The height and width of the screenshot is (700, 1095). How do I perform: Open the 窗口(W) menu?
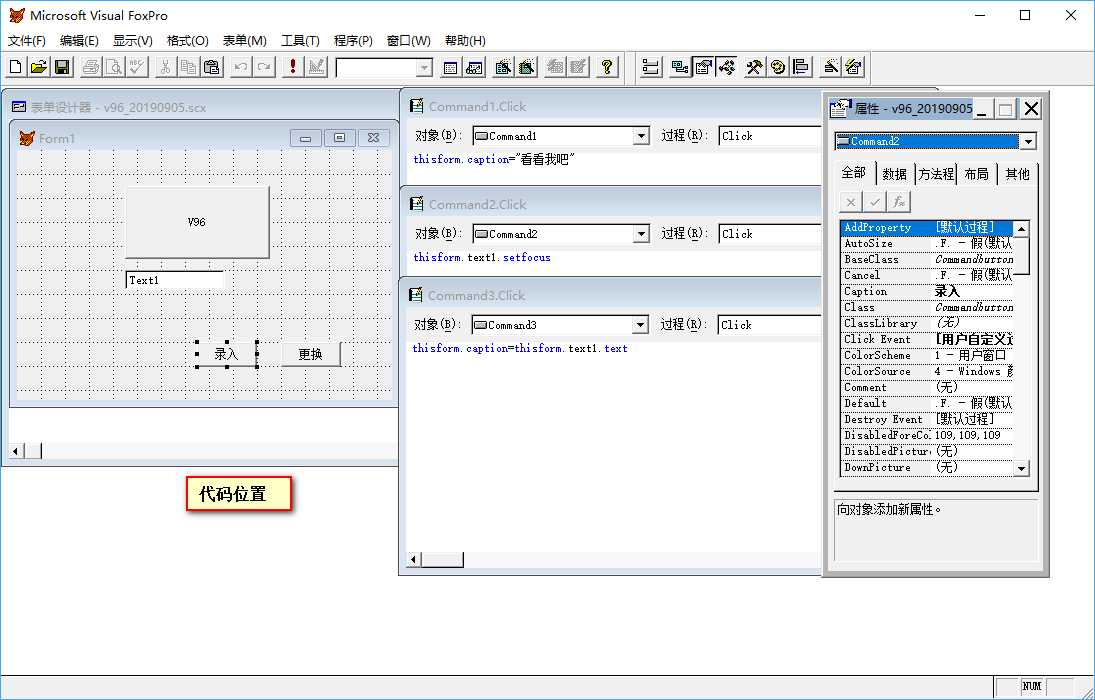coord(409,41)
